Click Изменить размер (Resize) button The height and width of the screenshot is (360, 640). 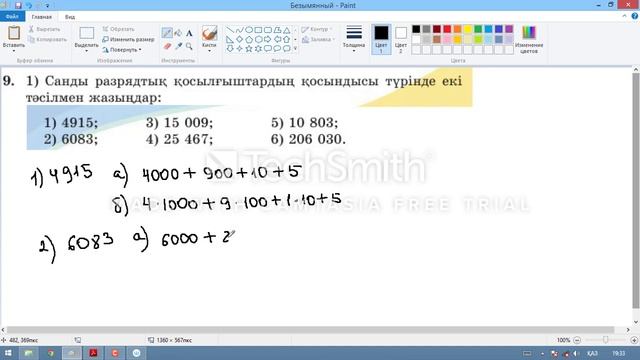(x=128, y=40)
